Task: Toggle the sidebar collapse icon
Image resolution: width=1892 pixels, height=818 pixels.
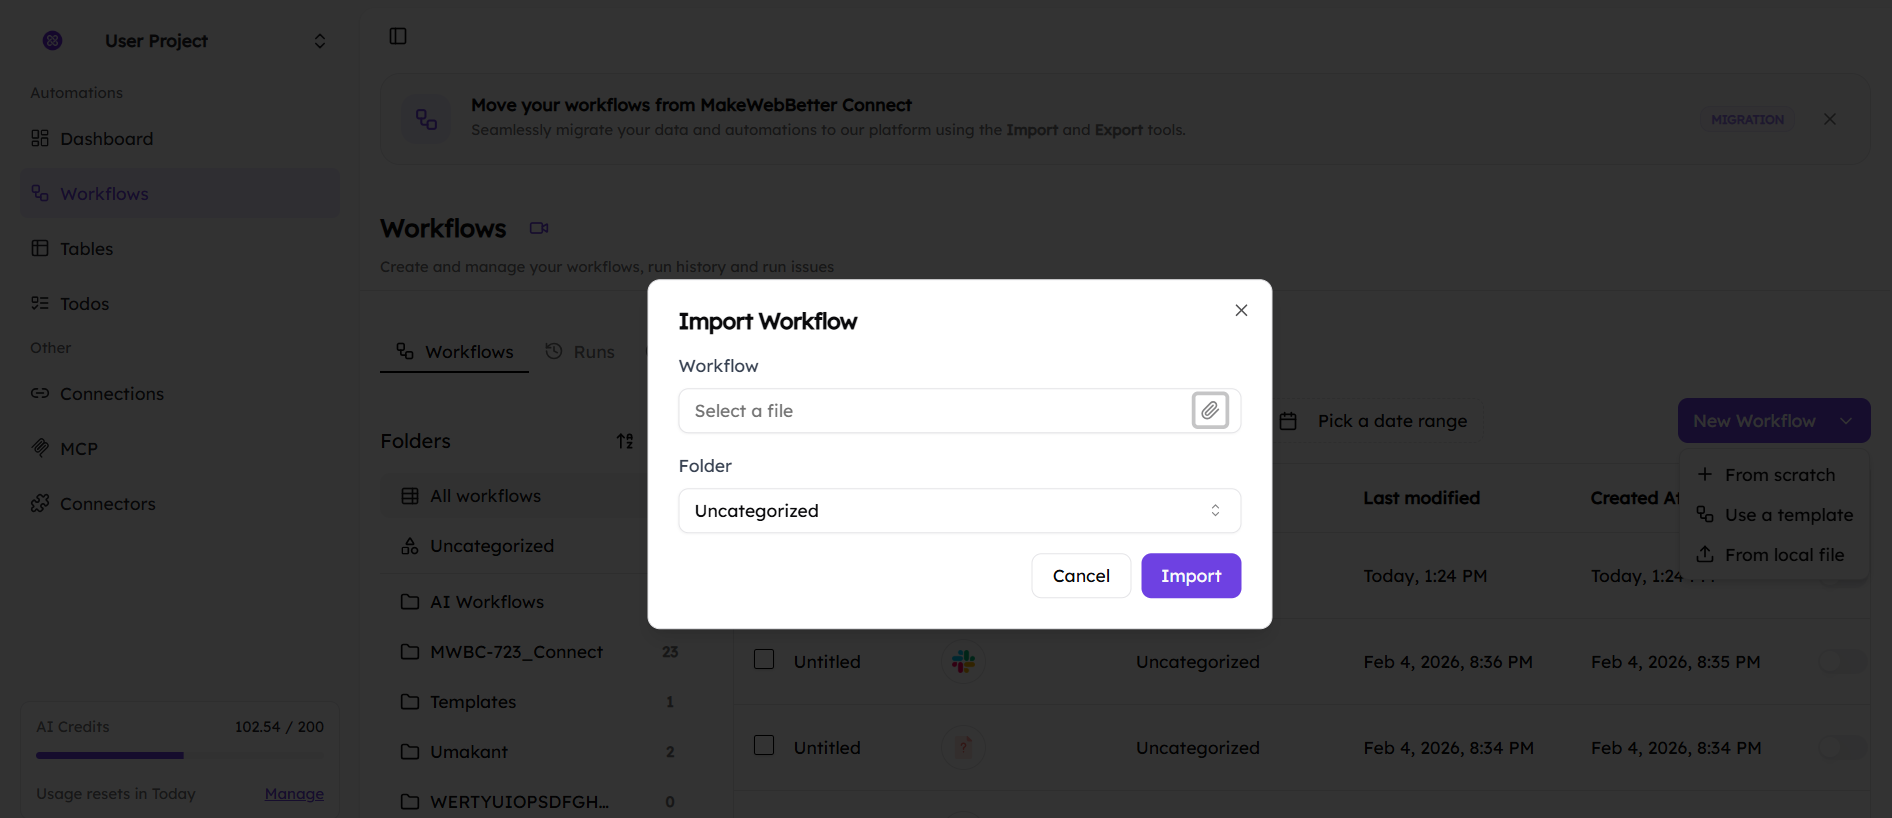Action: (x=398, y=36)
